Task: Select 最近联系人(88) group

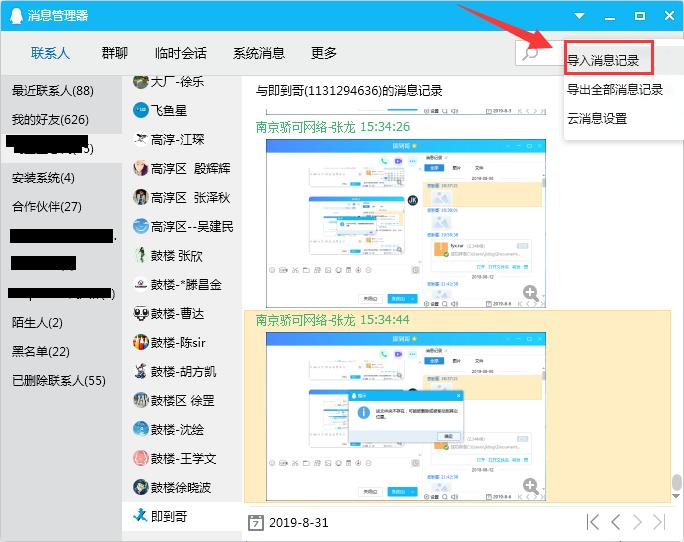Action: pyautogui.click(x=53, y=90)
